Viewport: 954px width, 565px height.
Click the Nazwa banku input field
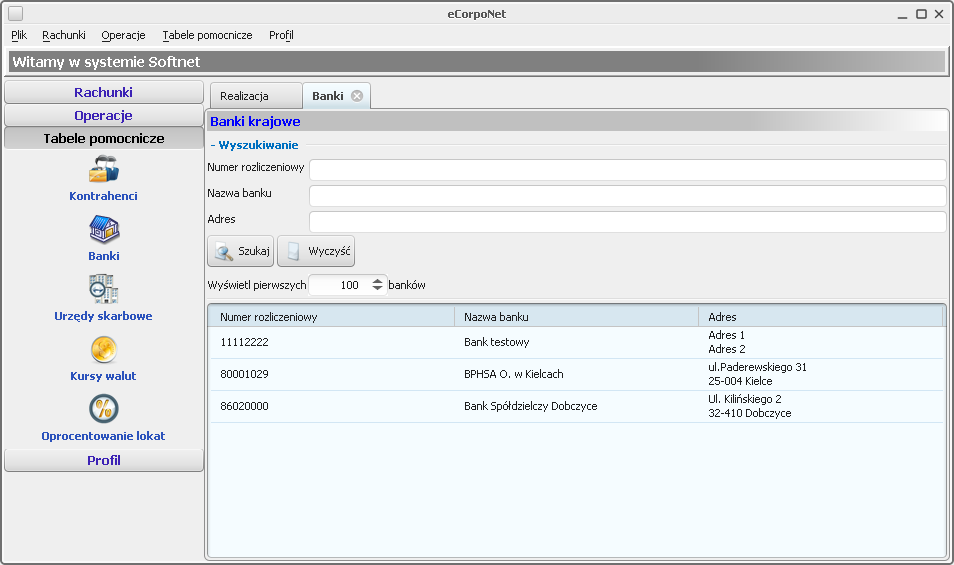click(627, 196)
